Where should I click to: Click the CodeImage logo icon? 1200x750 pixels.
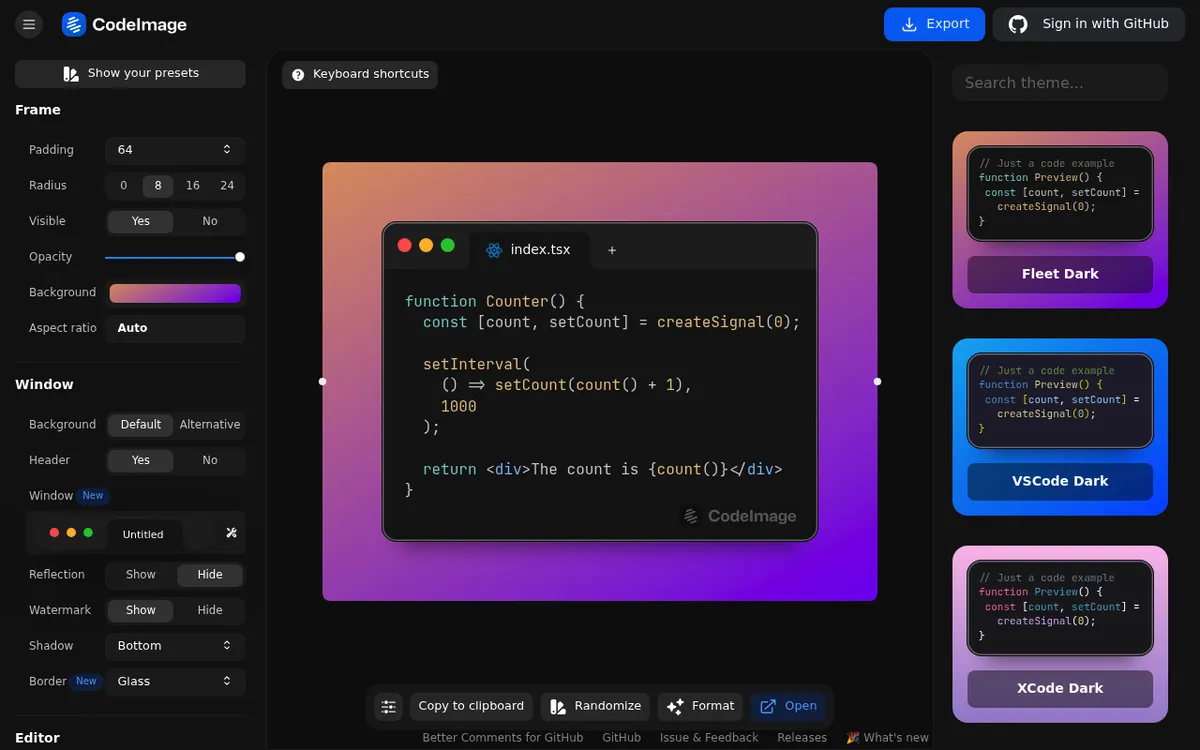[x=74, y=24]
